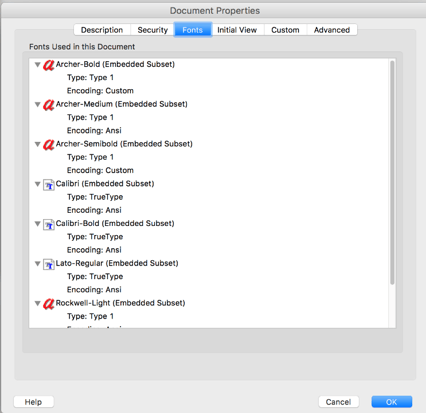Collapse the Archer-Bold font entry

tap(38, 65)
